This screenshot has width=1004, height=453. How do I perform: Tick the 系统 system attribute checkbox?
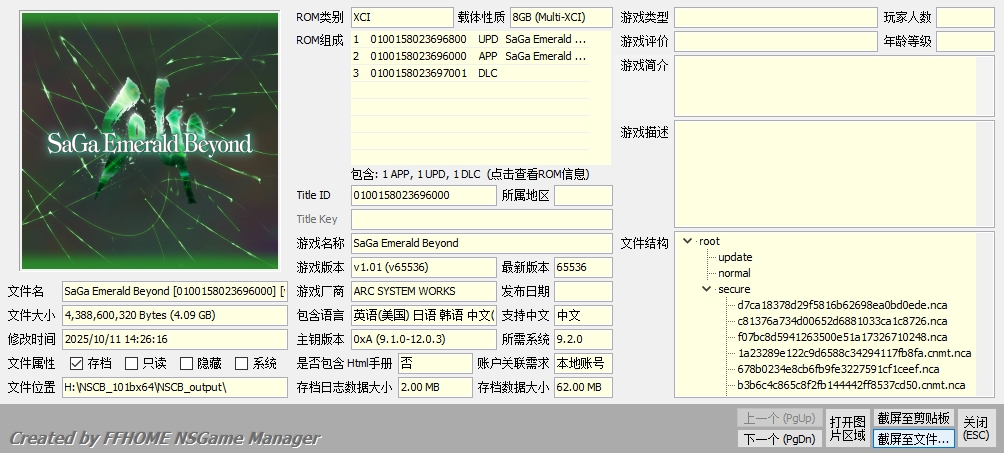click(x=241, y=364)
